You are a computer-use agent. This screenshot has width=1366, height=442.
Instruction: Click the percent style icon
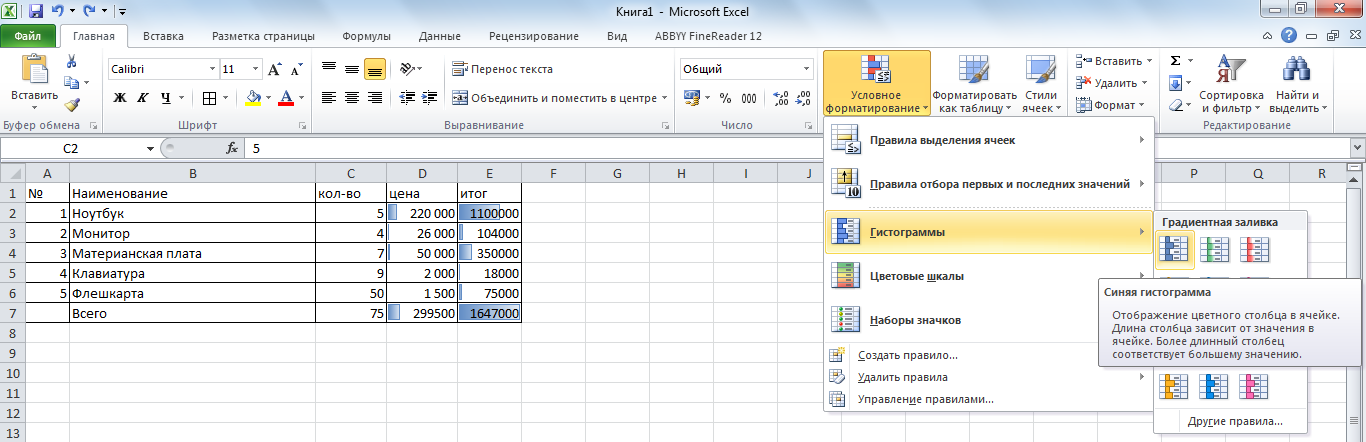(724, 98)
